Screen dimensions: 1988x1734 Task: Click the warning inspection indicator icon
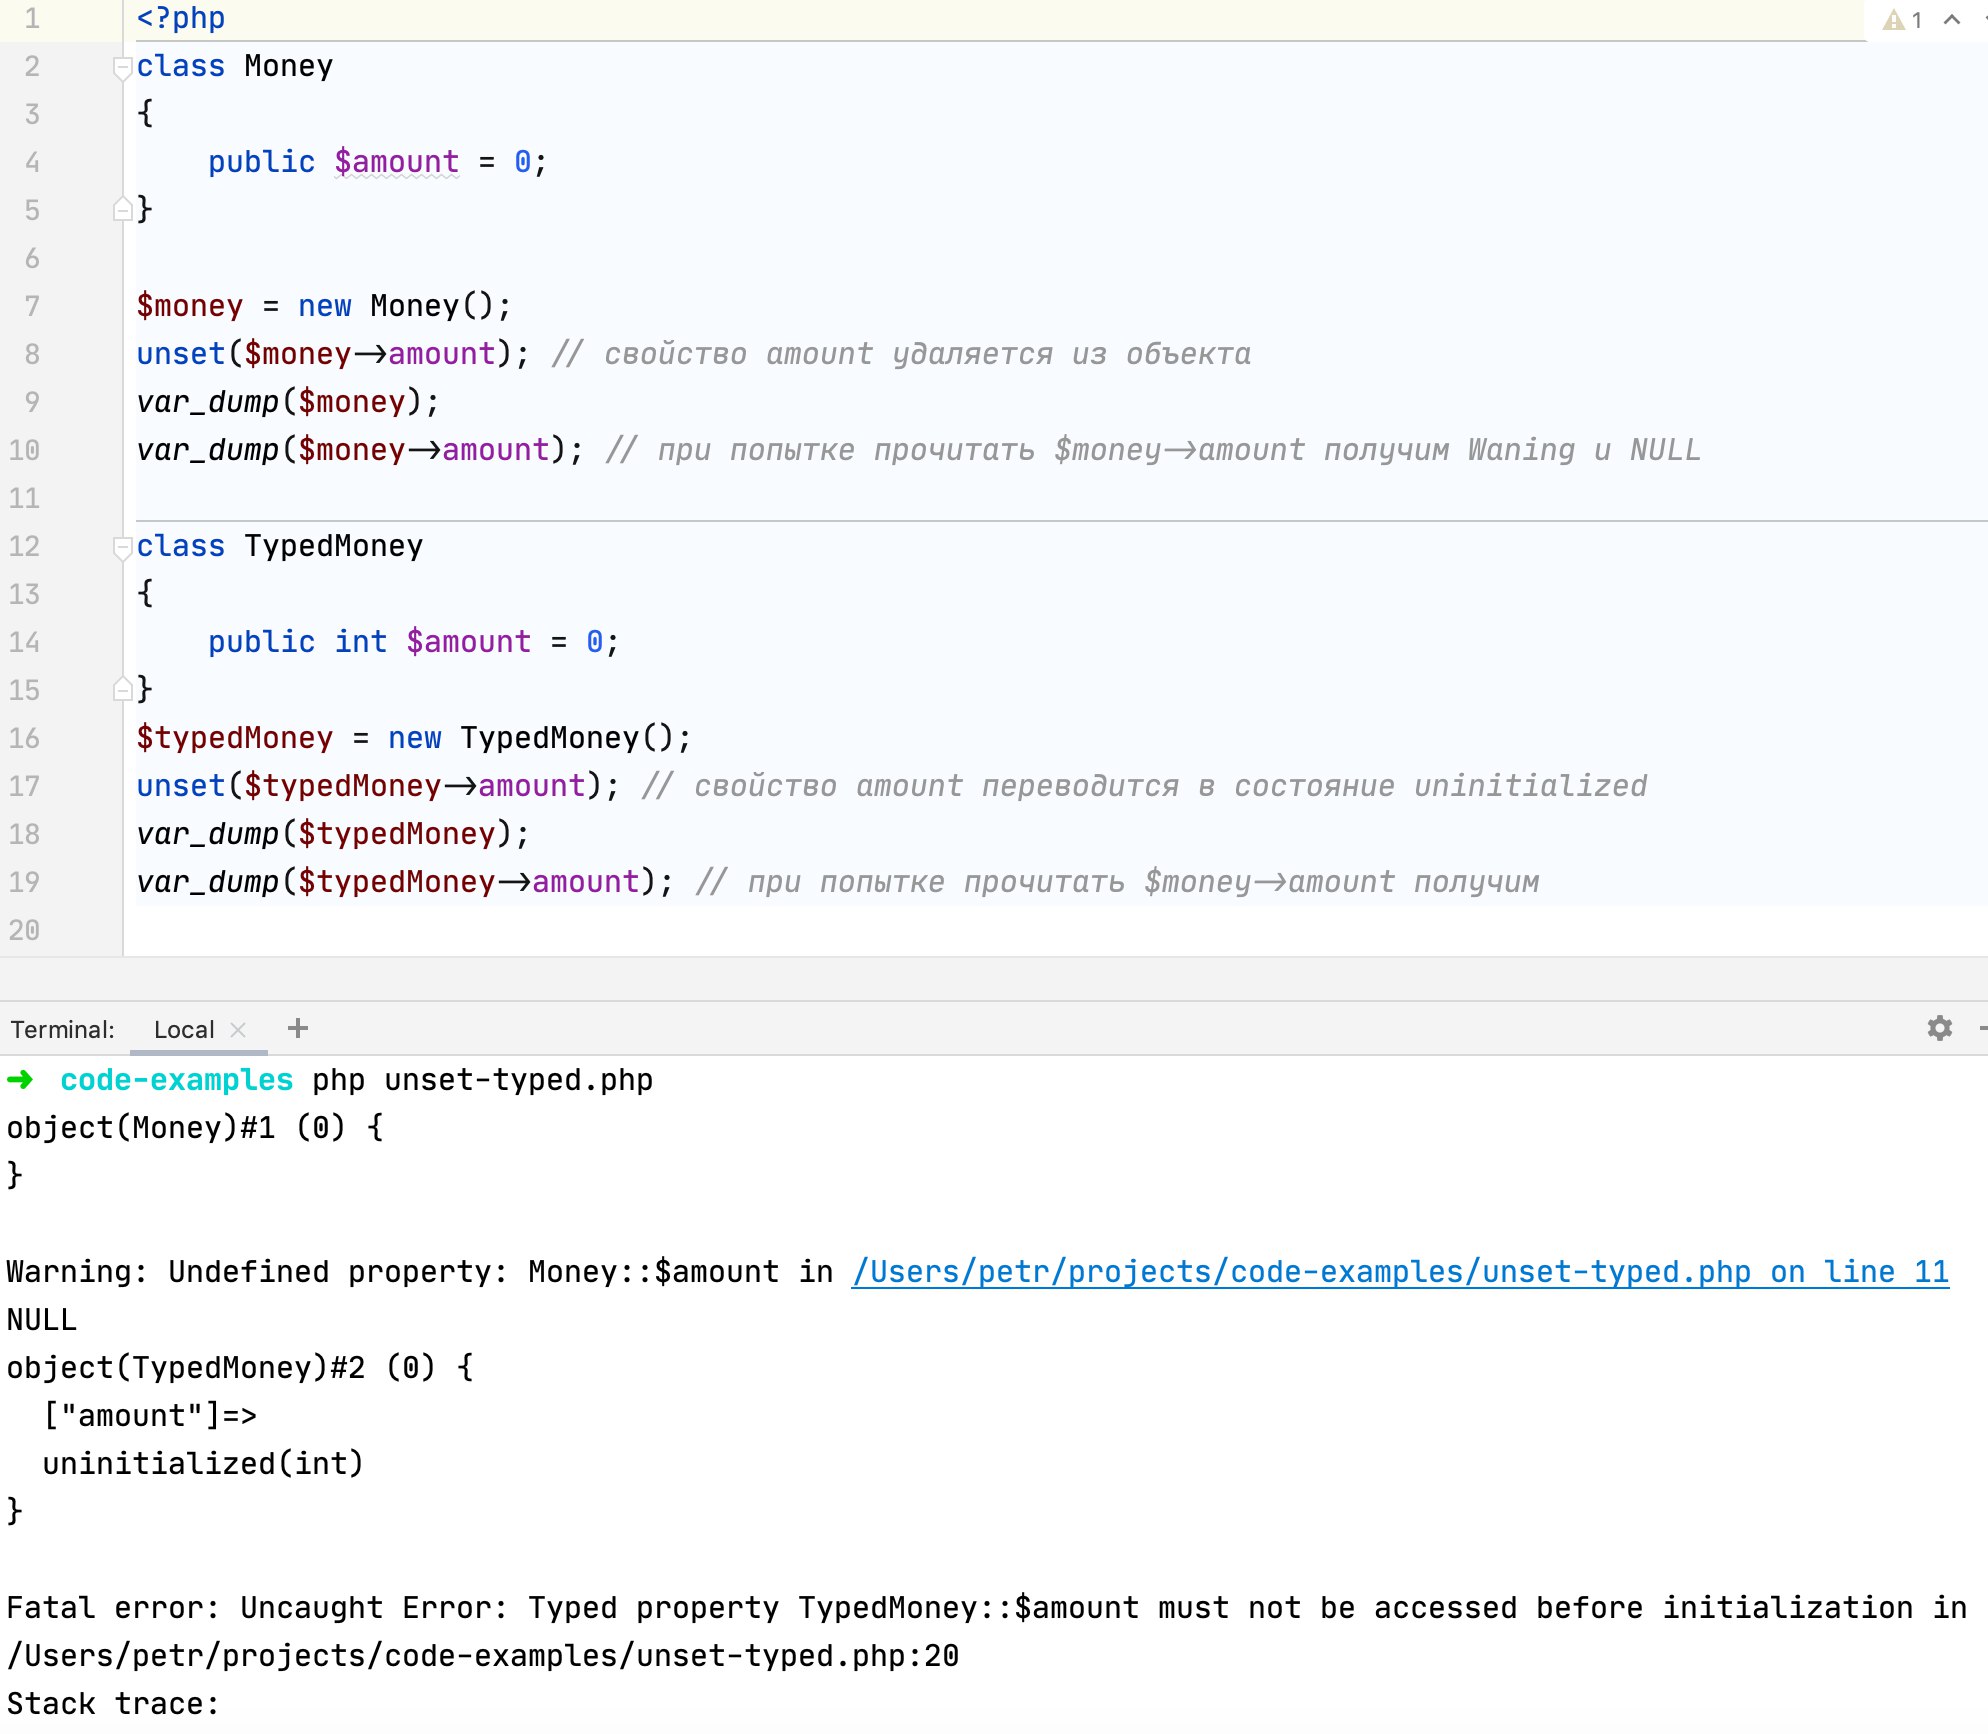pos(1893,20)
